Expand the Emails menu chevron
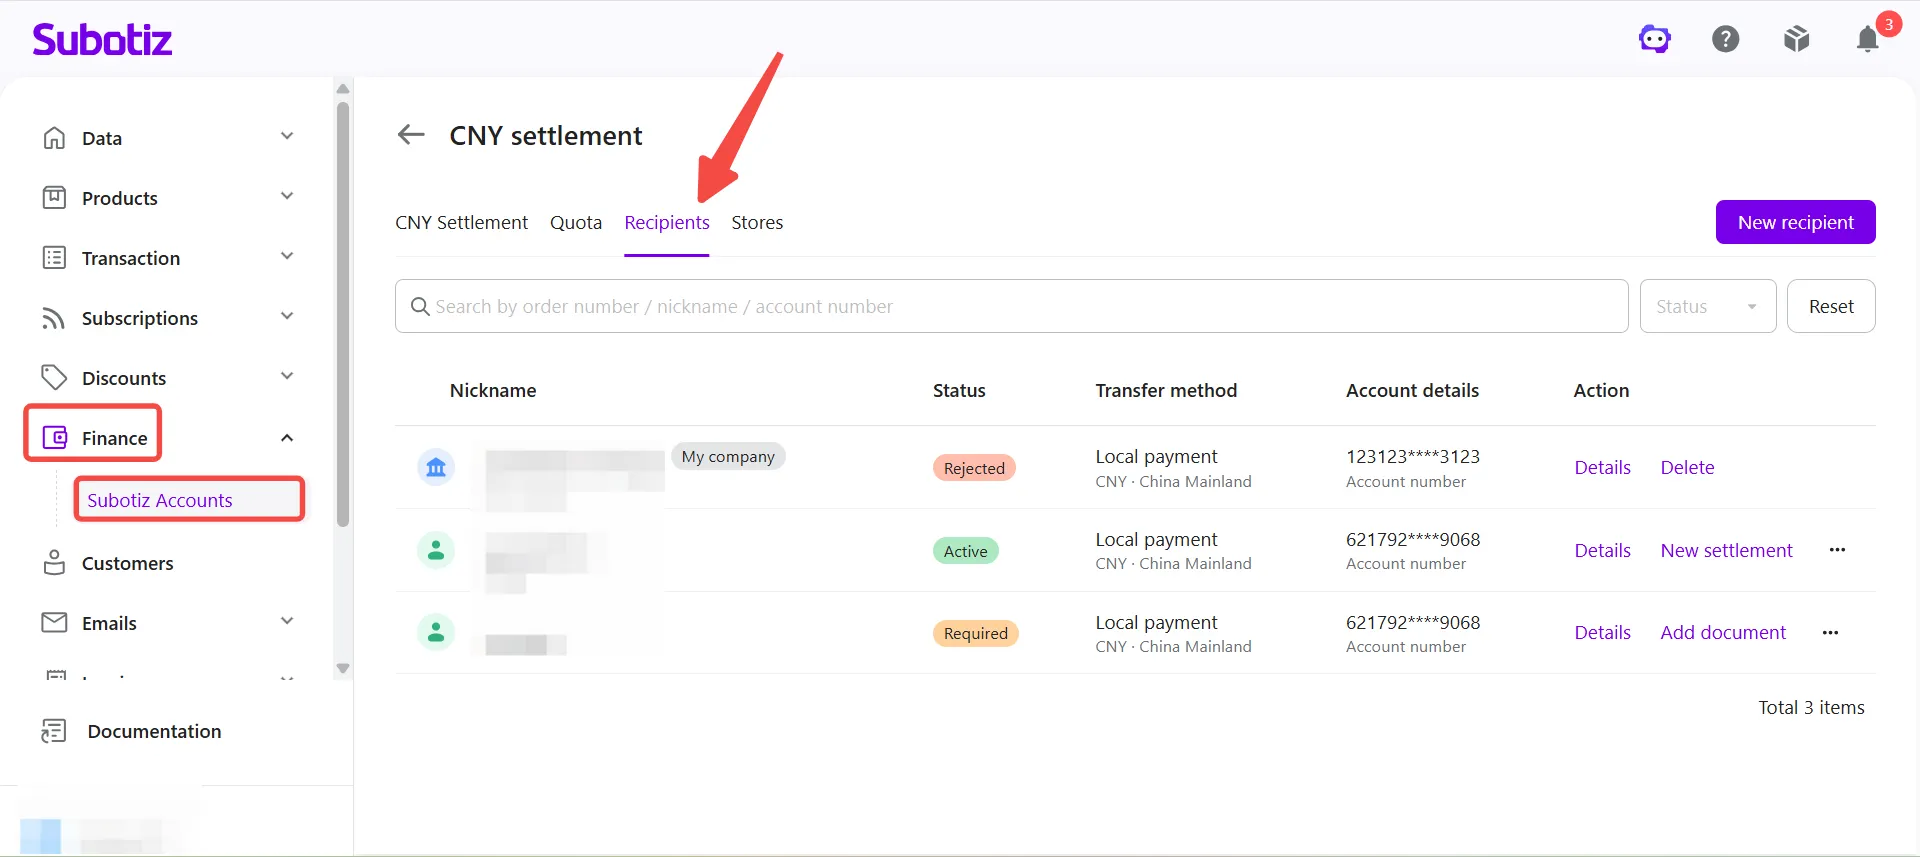Screen dimensions: 1920x857 287,621
